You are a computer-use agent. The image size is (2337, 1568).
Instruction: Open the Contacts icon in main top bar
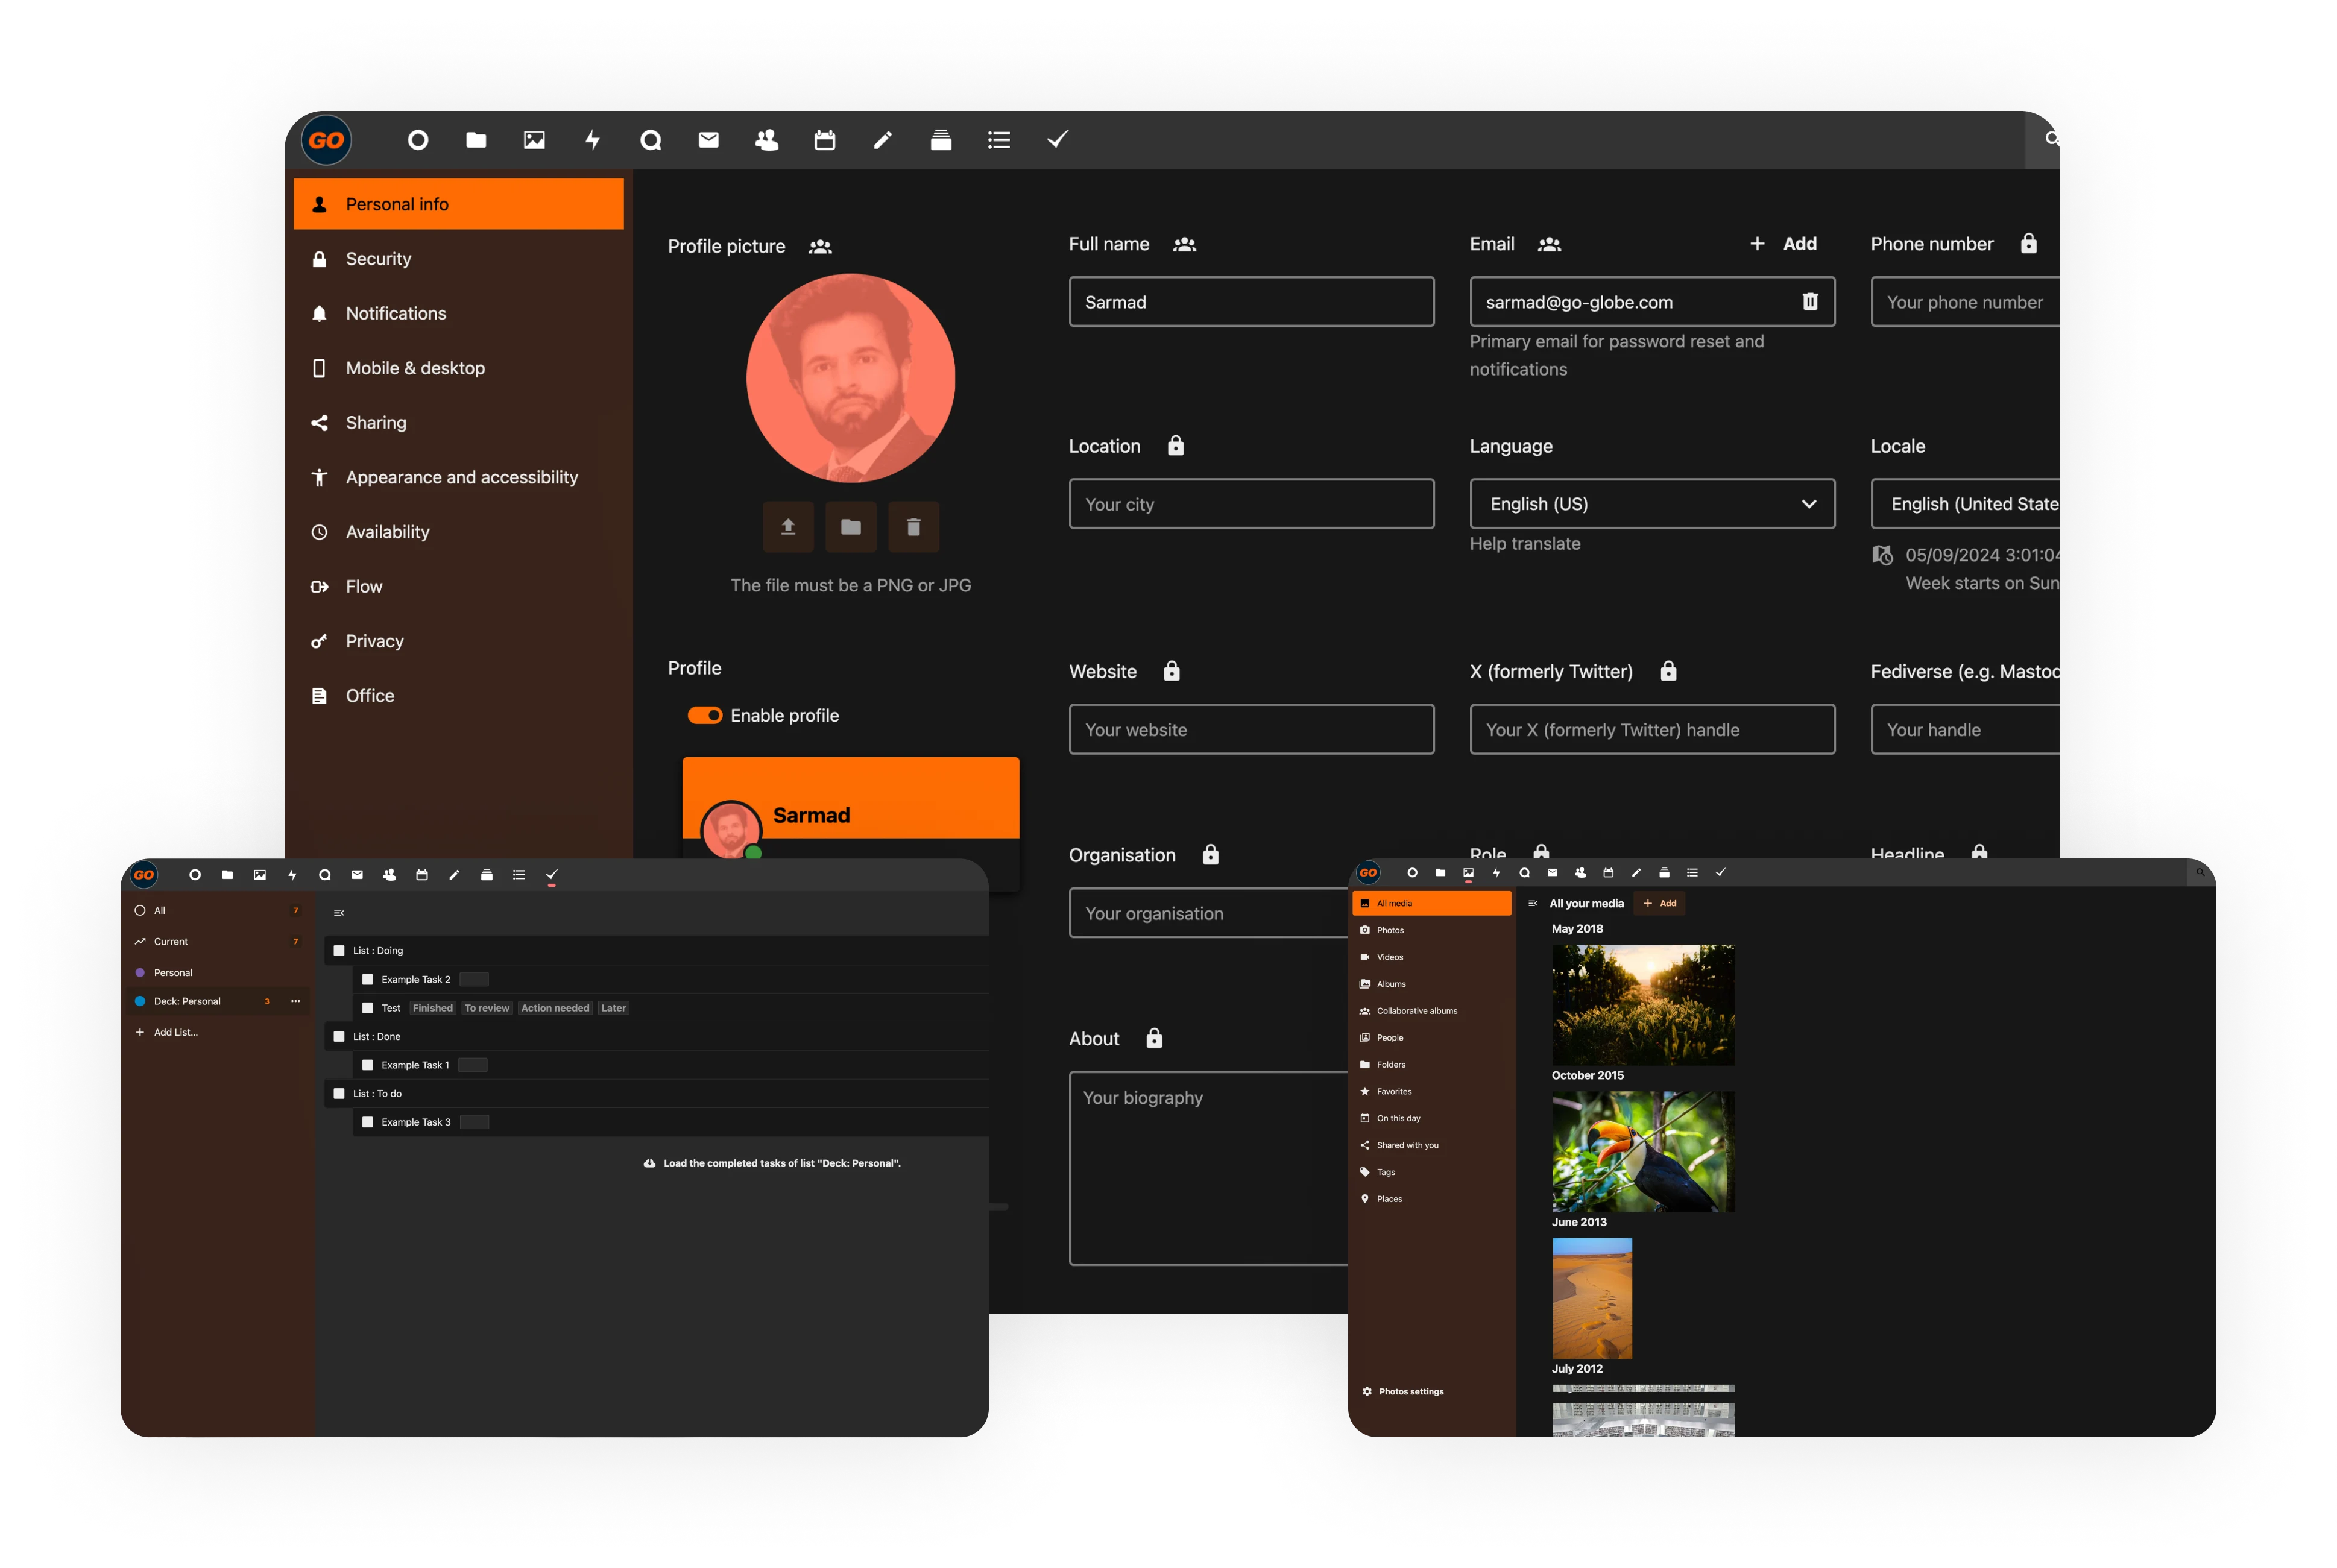766,140
